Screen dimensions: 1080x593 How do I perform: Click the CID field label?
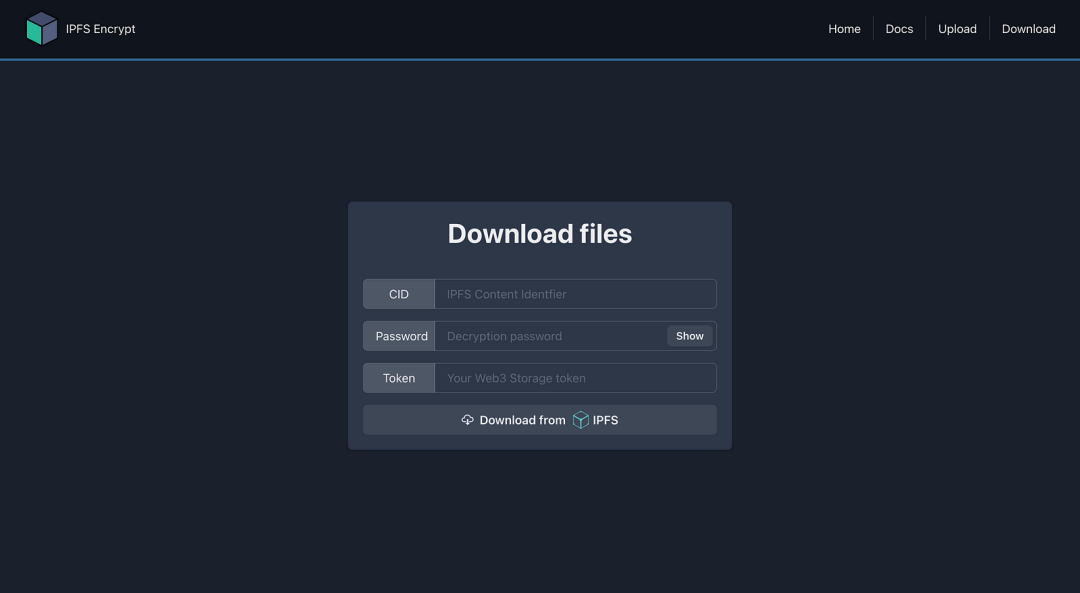399,294
